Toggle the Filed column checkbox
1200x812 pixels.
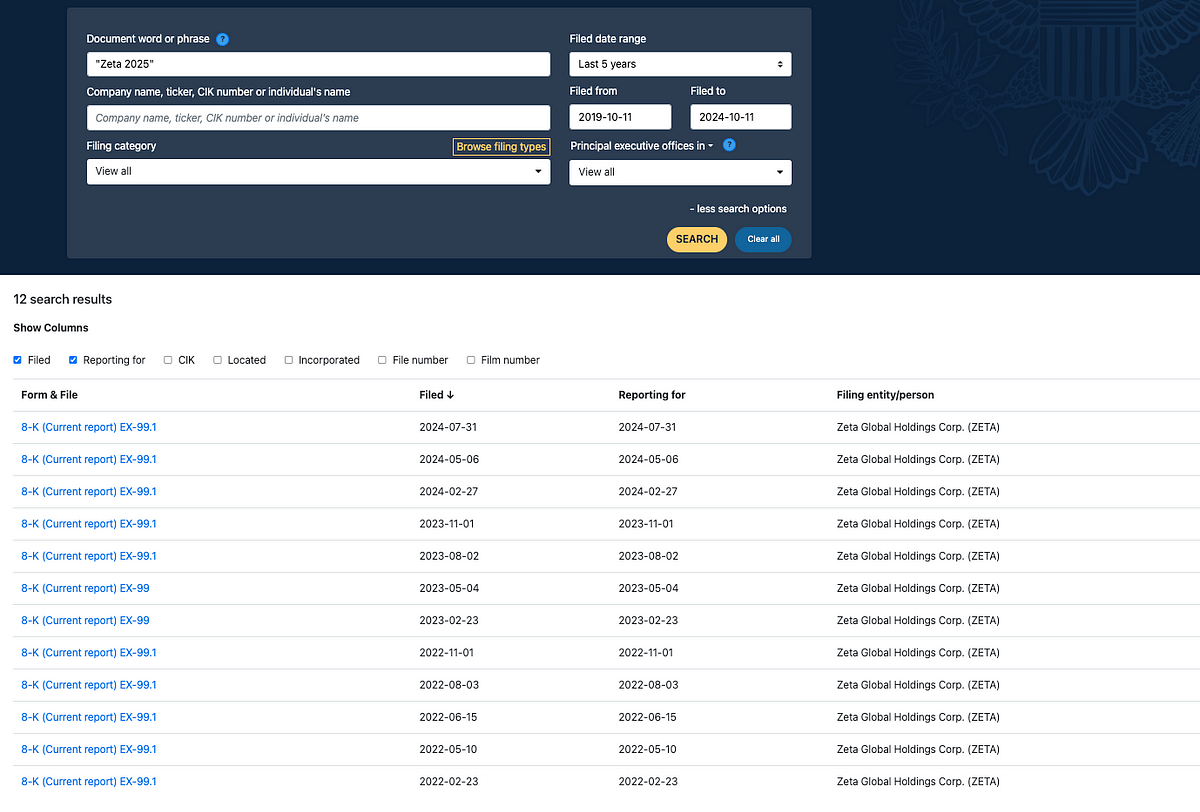coord(17,360)
